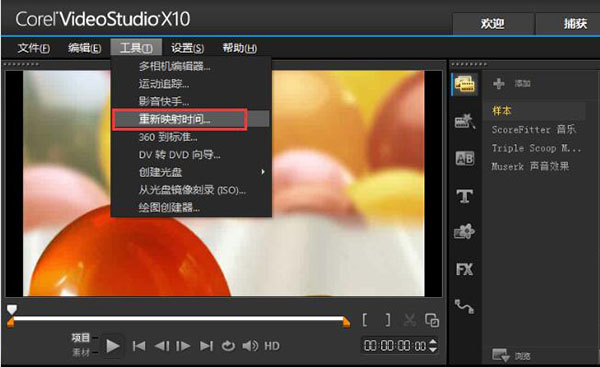This screenshot has width=600, height=367.
Task: Click the timecode up arrow
Action: pos(433,342)
